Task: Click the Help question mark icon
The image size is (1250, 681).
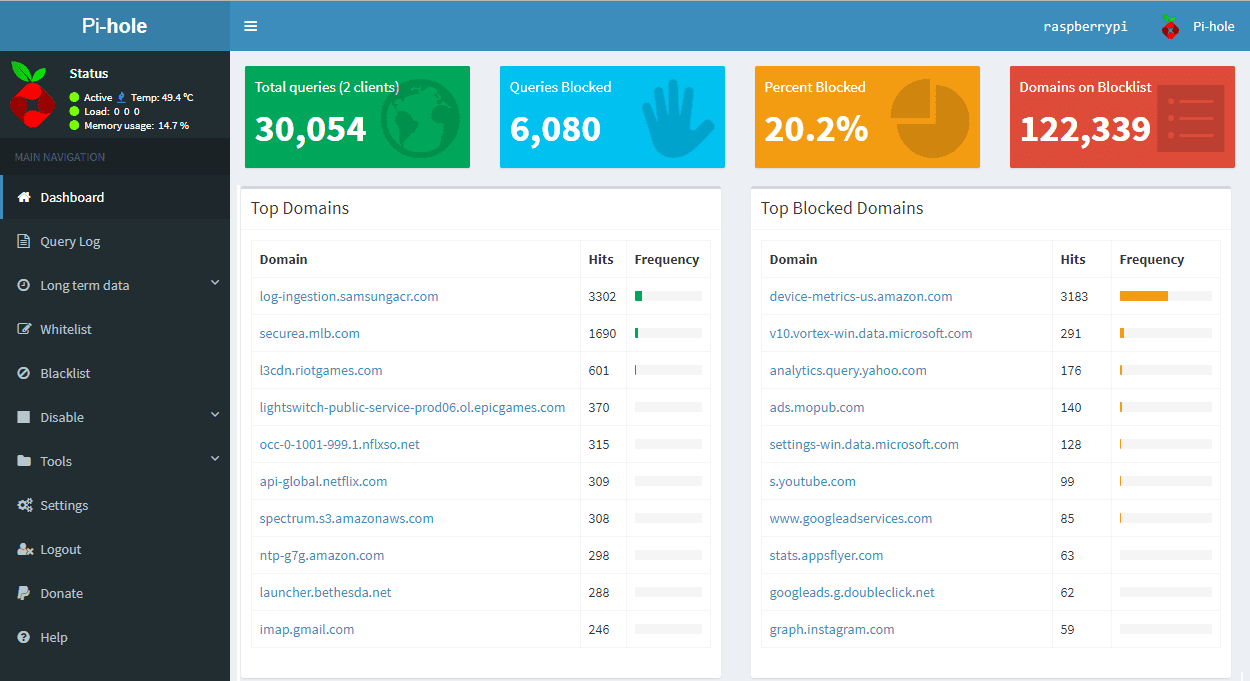Action: pyautogui.click(x=24, y=637)
